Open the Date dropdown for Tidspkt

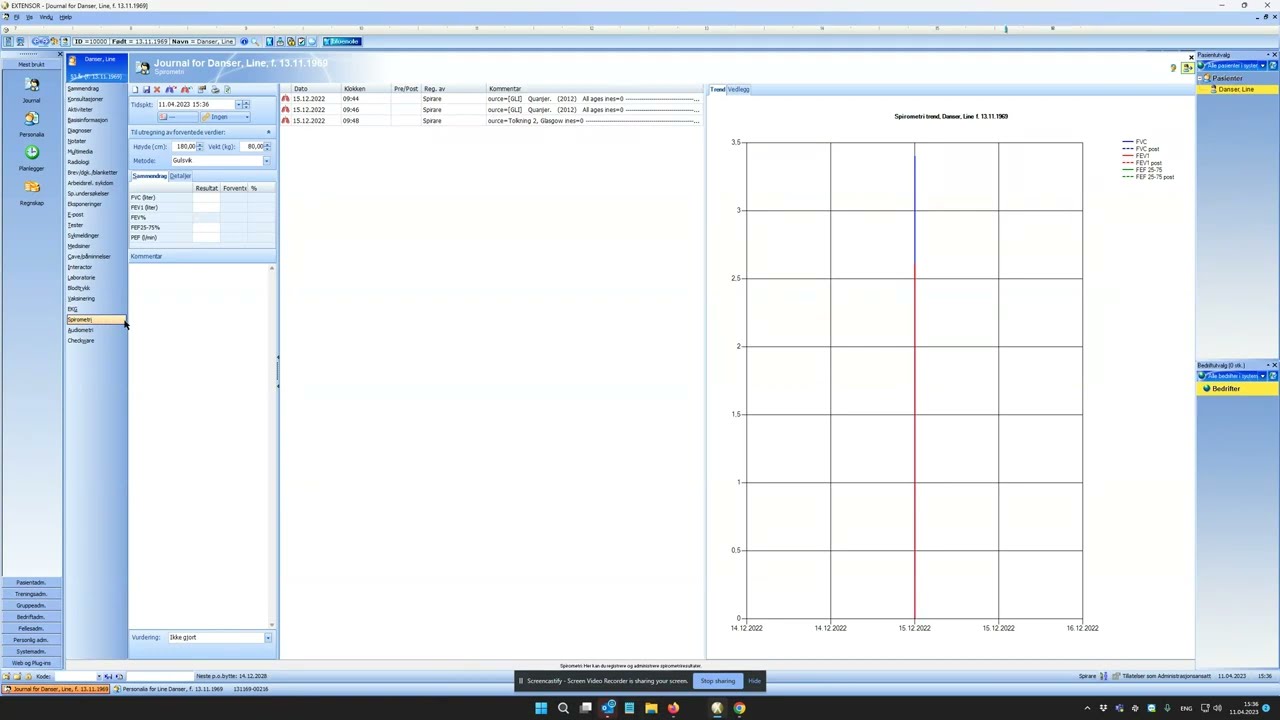pos(238,105)
